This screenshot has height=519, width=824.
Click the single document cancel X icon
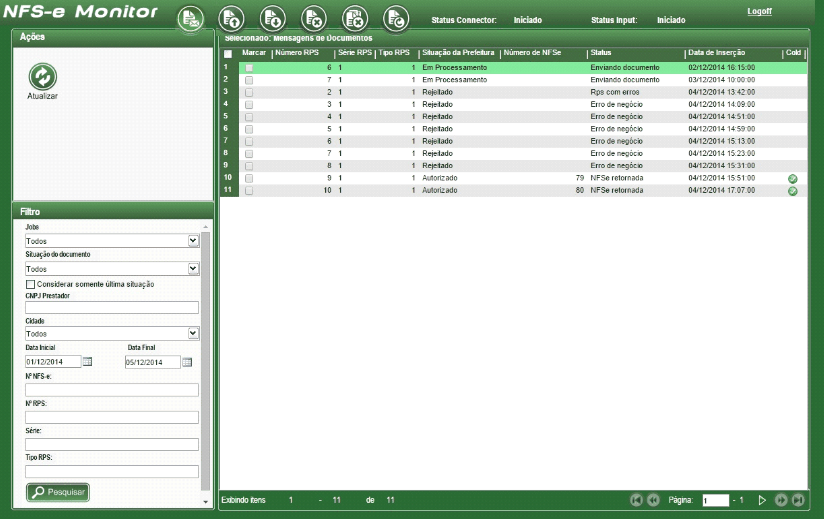pos(314,19)
